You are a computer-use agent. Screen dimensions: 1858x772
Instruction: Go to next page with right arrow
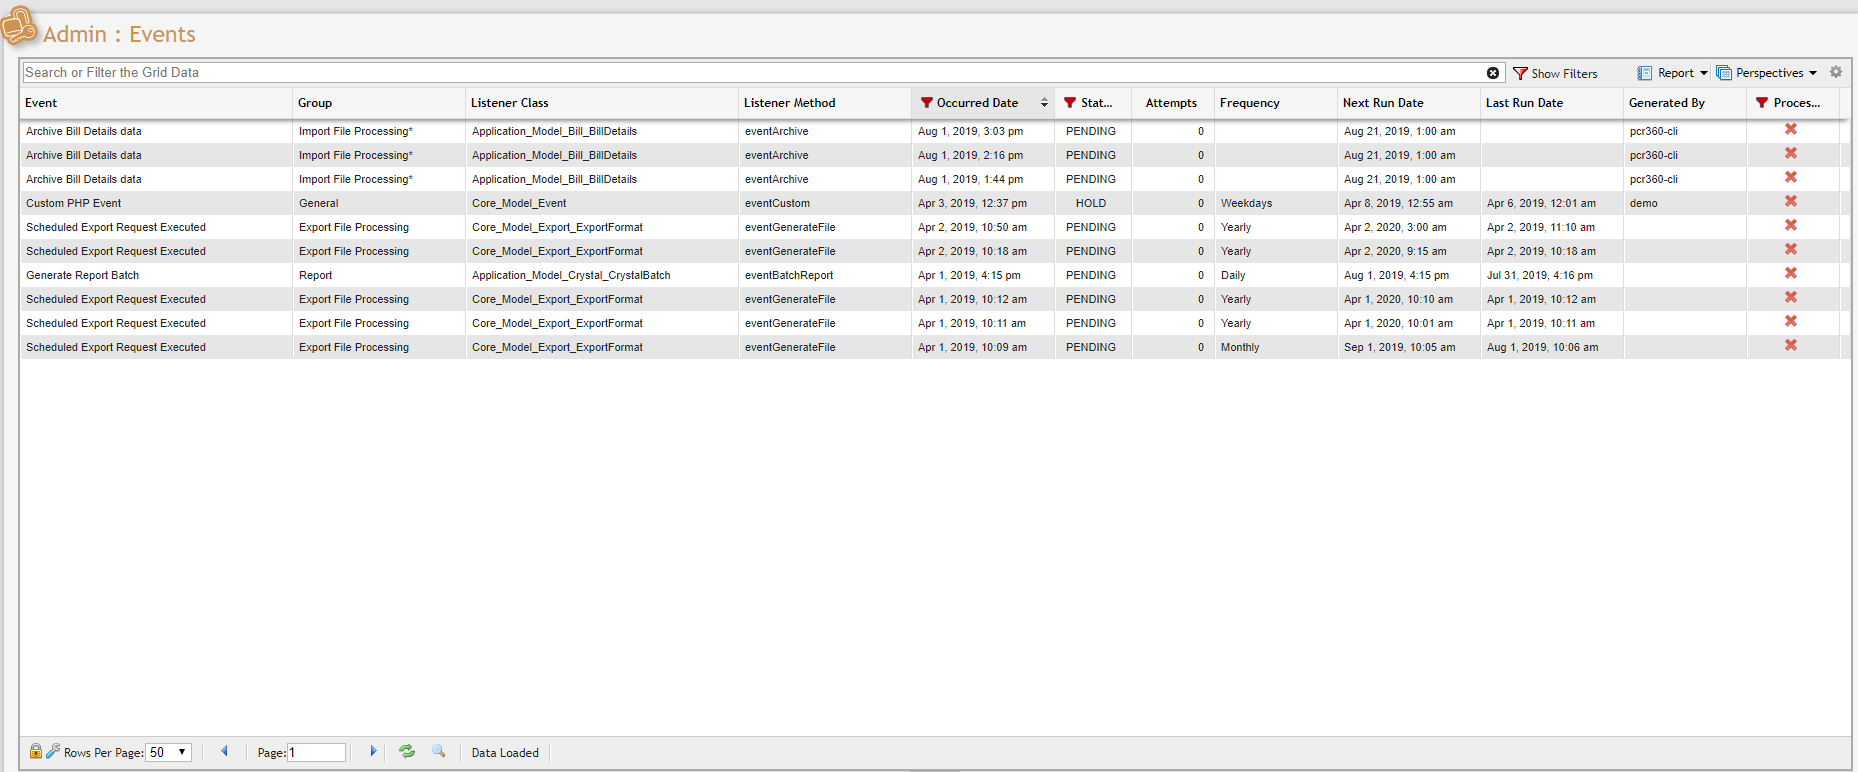pyautogui.click(x=373, y=751)
